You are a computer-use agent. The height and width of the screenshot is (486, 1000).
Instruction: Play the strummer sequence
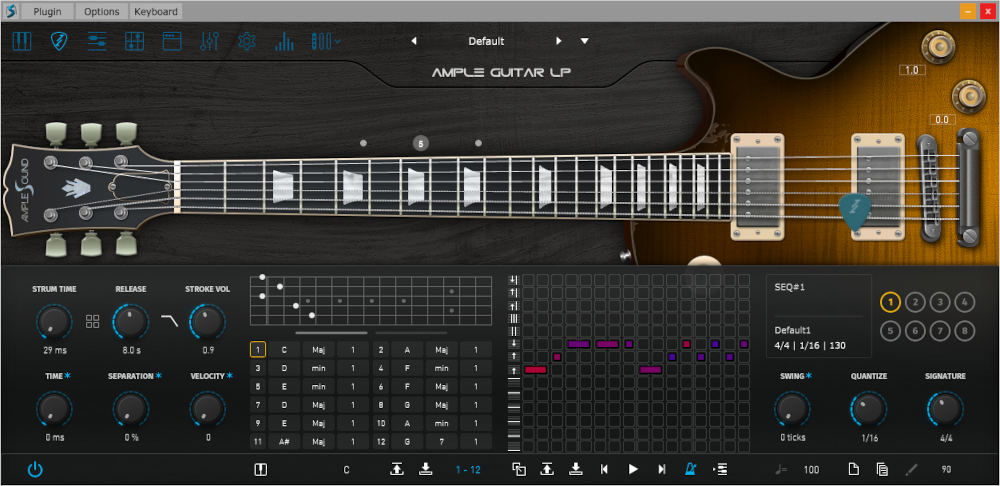point(633,470)
